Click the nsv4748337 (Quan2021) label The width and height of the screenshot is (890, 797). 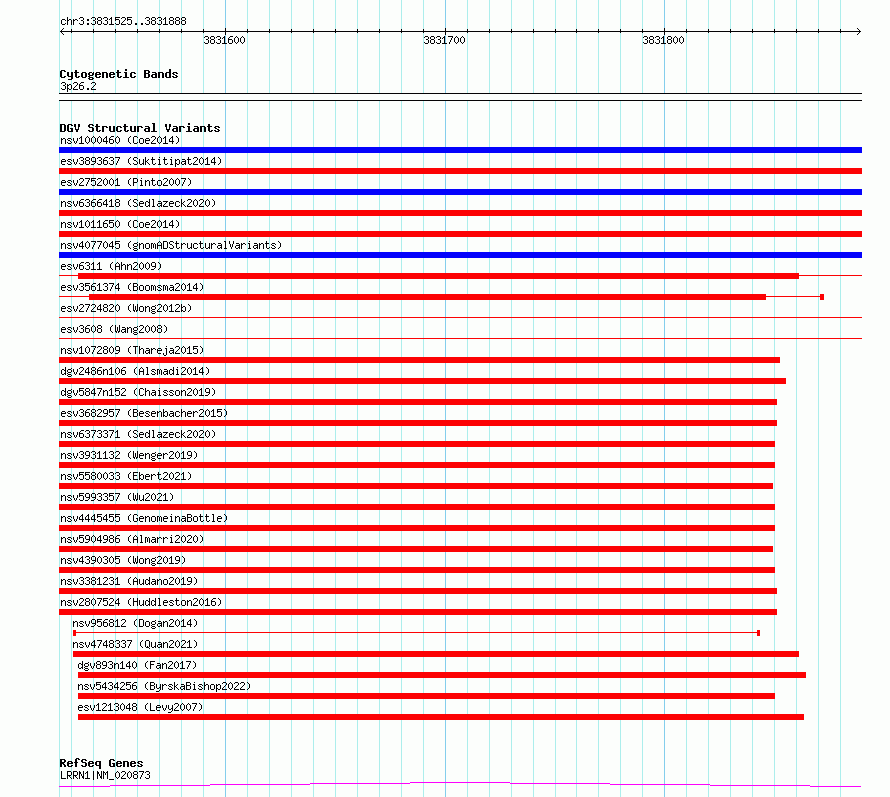click(135, 644)
